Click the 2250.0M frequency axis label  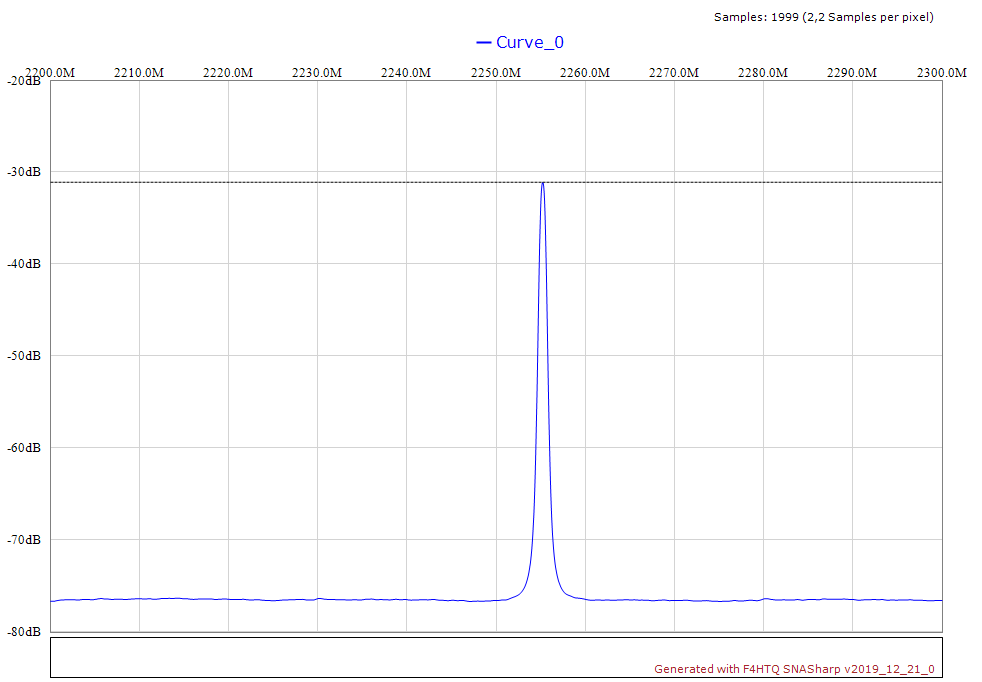[x=495, y=73]
